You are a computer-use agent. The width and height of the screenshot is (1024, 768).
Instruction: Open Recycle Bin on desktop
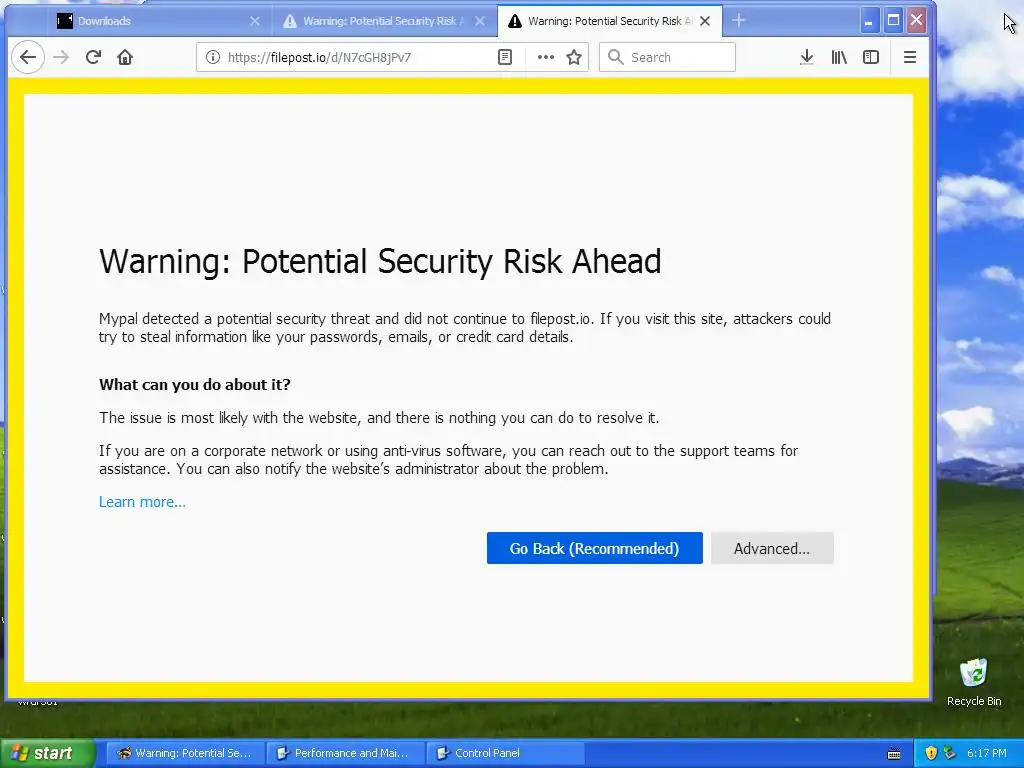click(974, 682)
